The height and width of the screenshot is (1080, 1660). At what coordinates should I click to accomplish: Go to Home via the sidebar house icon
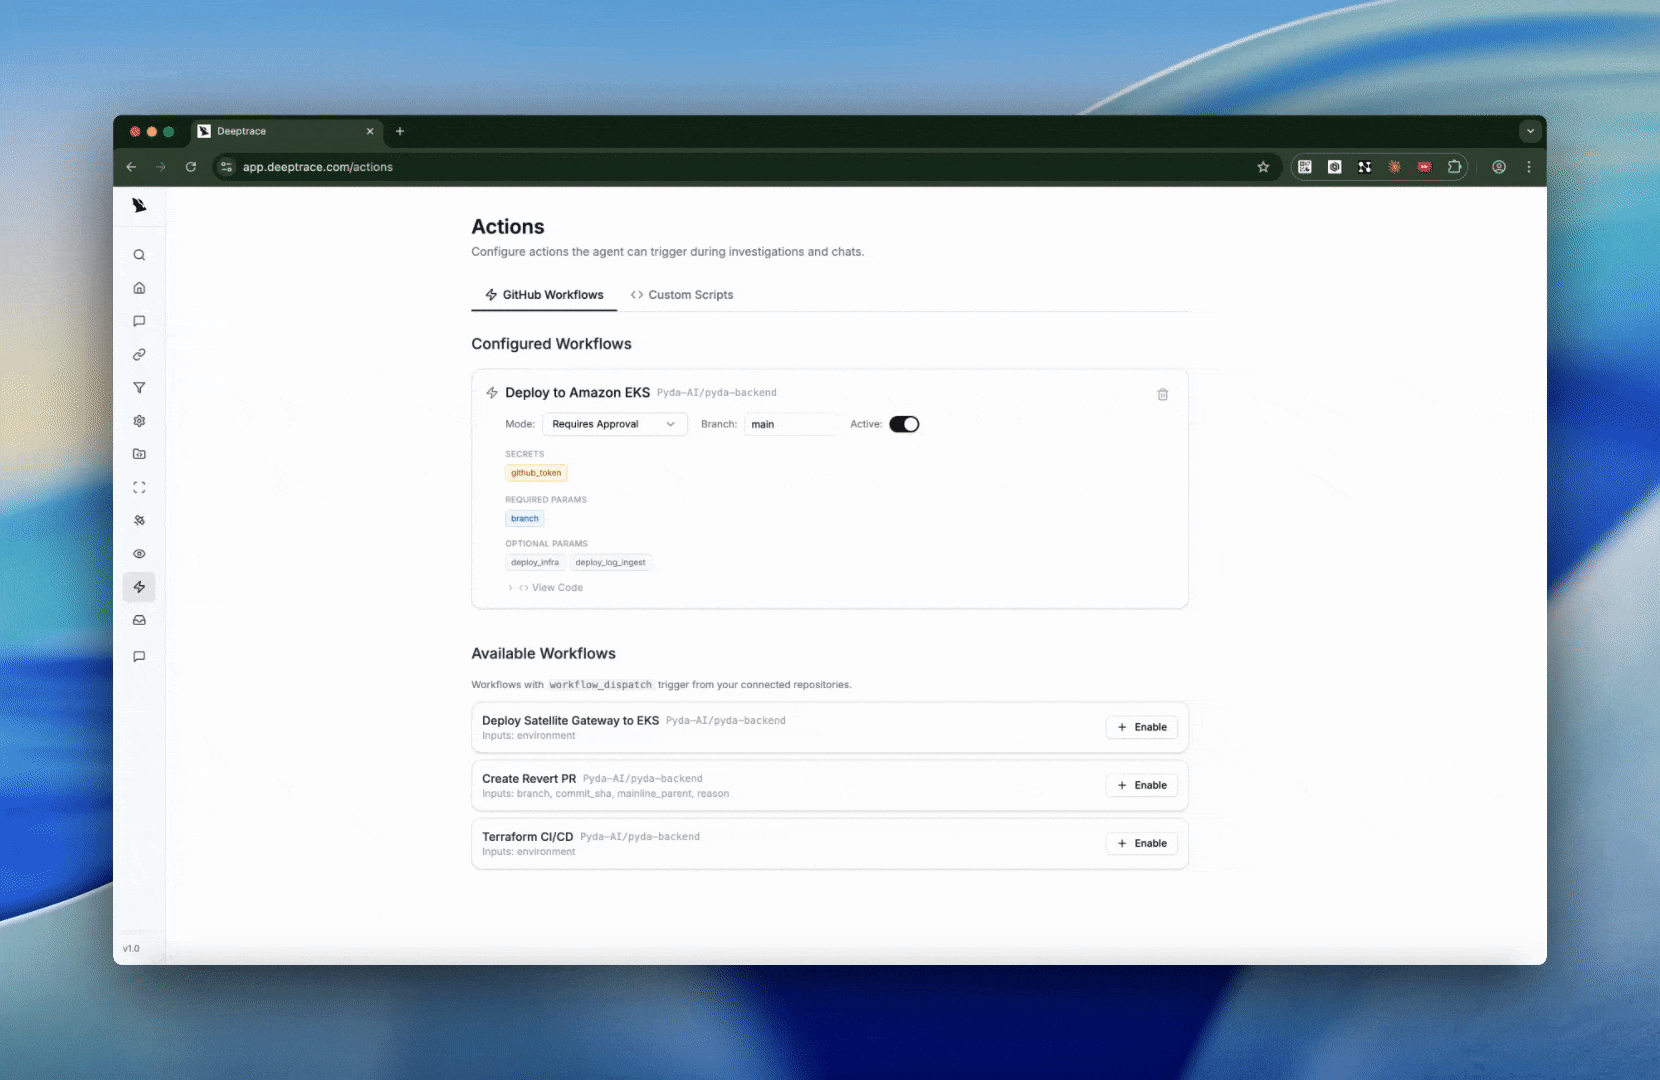coord(139,288)
